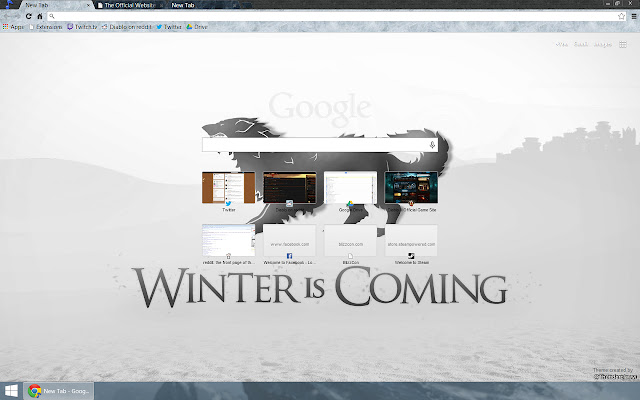The width and height of the screenshot is (640, 400).
Task: Start voice search with the microphone
Action: point(432,145)
